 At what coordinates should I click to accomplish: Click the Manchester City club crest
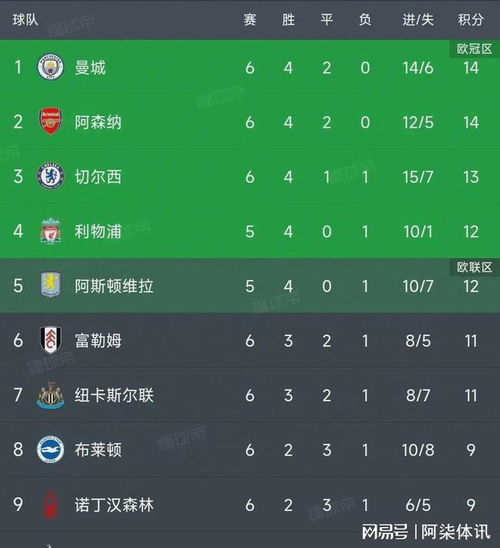50,67
